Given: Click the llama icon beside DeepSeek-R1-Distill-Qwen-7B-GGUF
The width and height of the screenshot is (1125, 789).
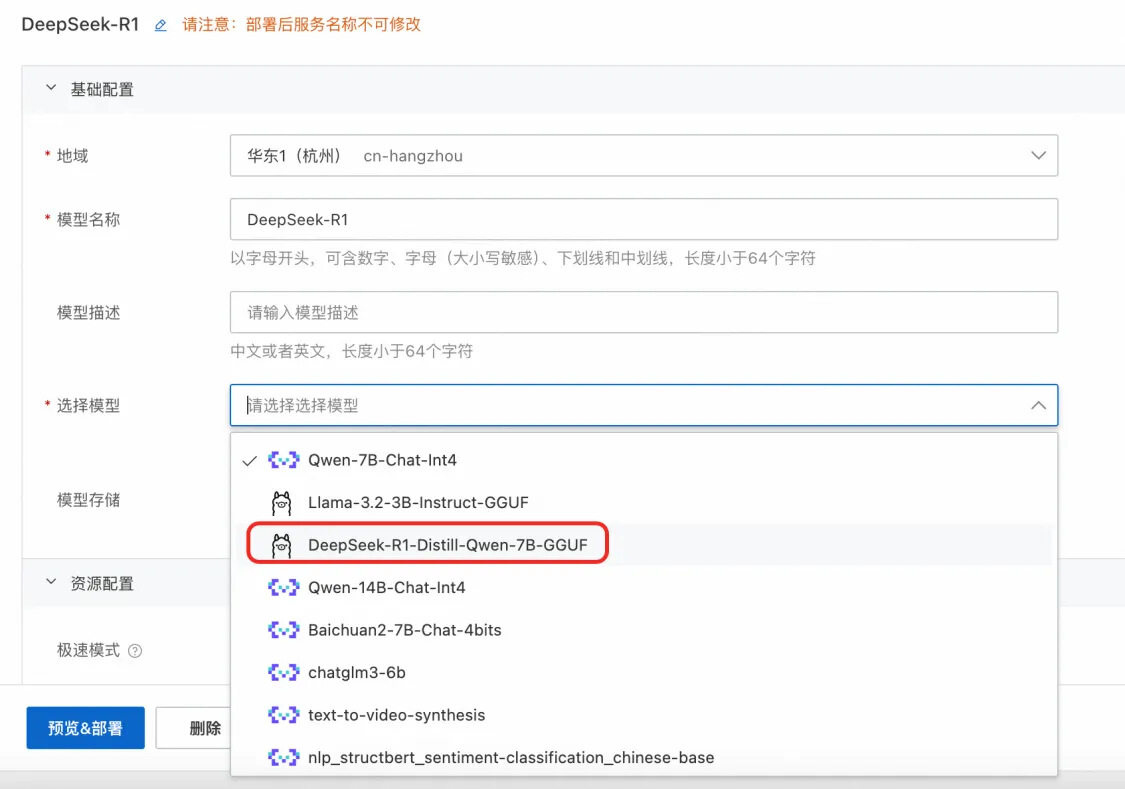Looking at the screenshot, I should coord(281,545).
